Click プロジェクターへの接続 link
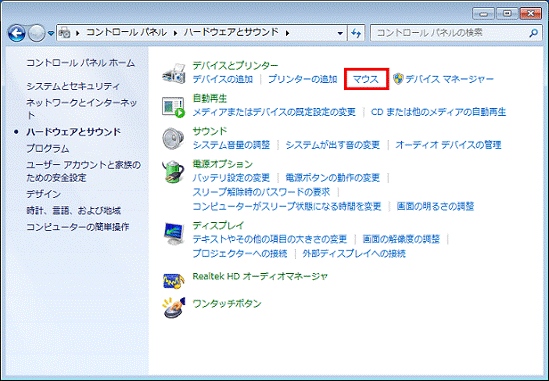This screenshot has width=549, height=381. pos(240,254)
